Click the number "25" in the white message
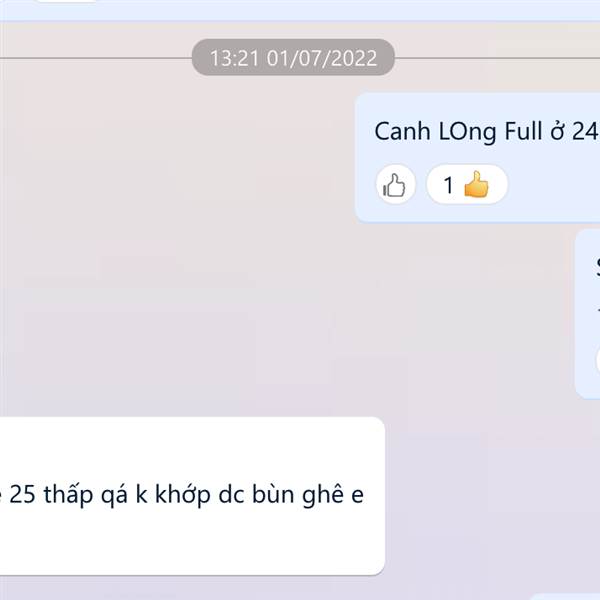This screenshot has height=600, width=600. 22,494
